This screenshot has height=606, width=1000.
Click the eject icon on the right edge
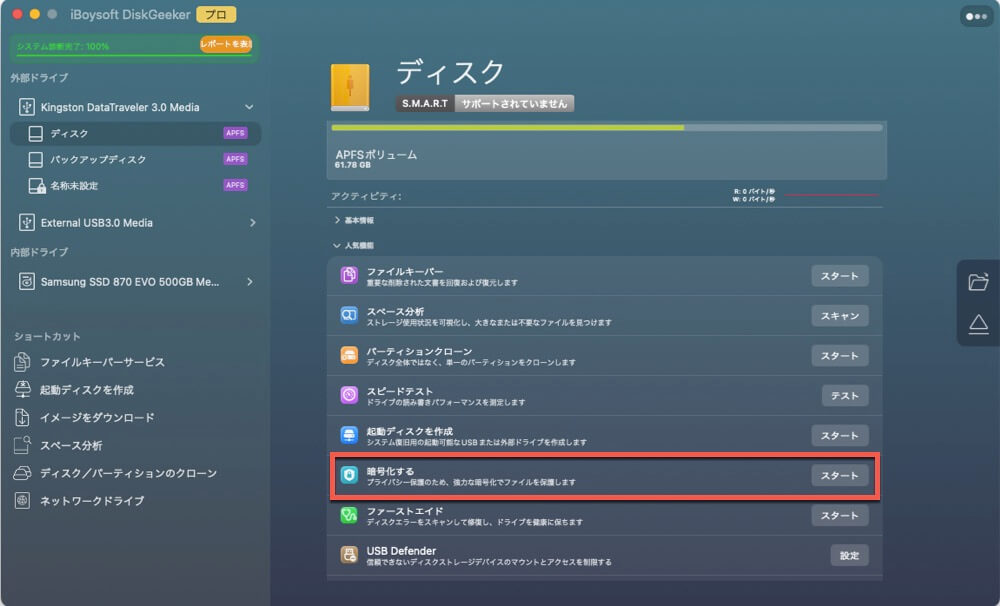(x=979, y=322)
